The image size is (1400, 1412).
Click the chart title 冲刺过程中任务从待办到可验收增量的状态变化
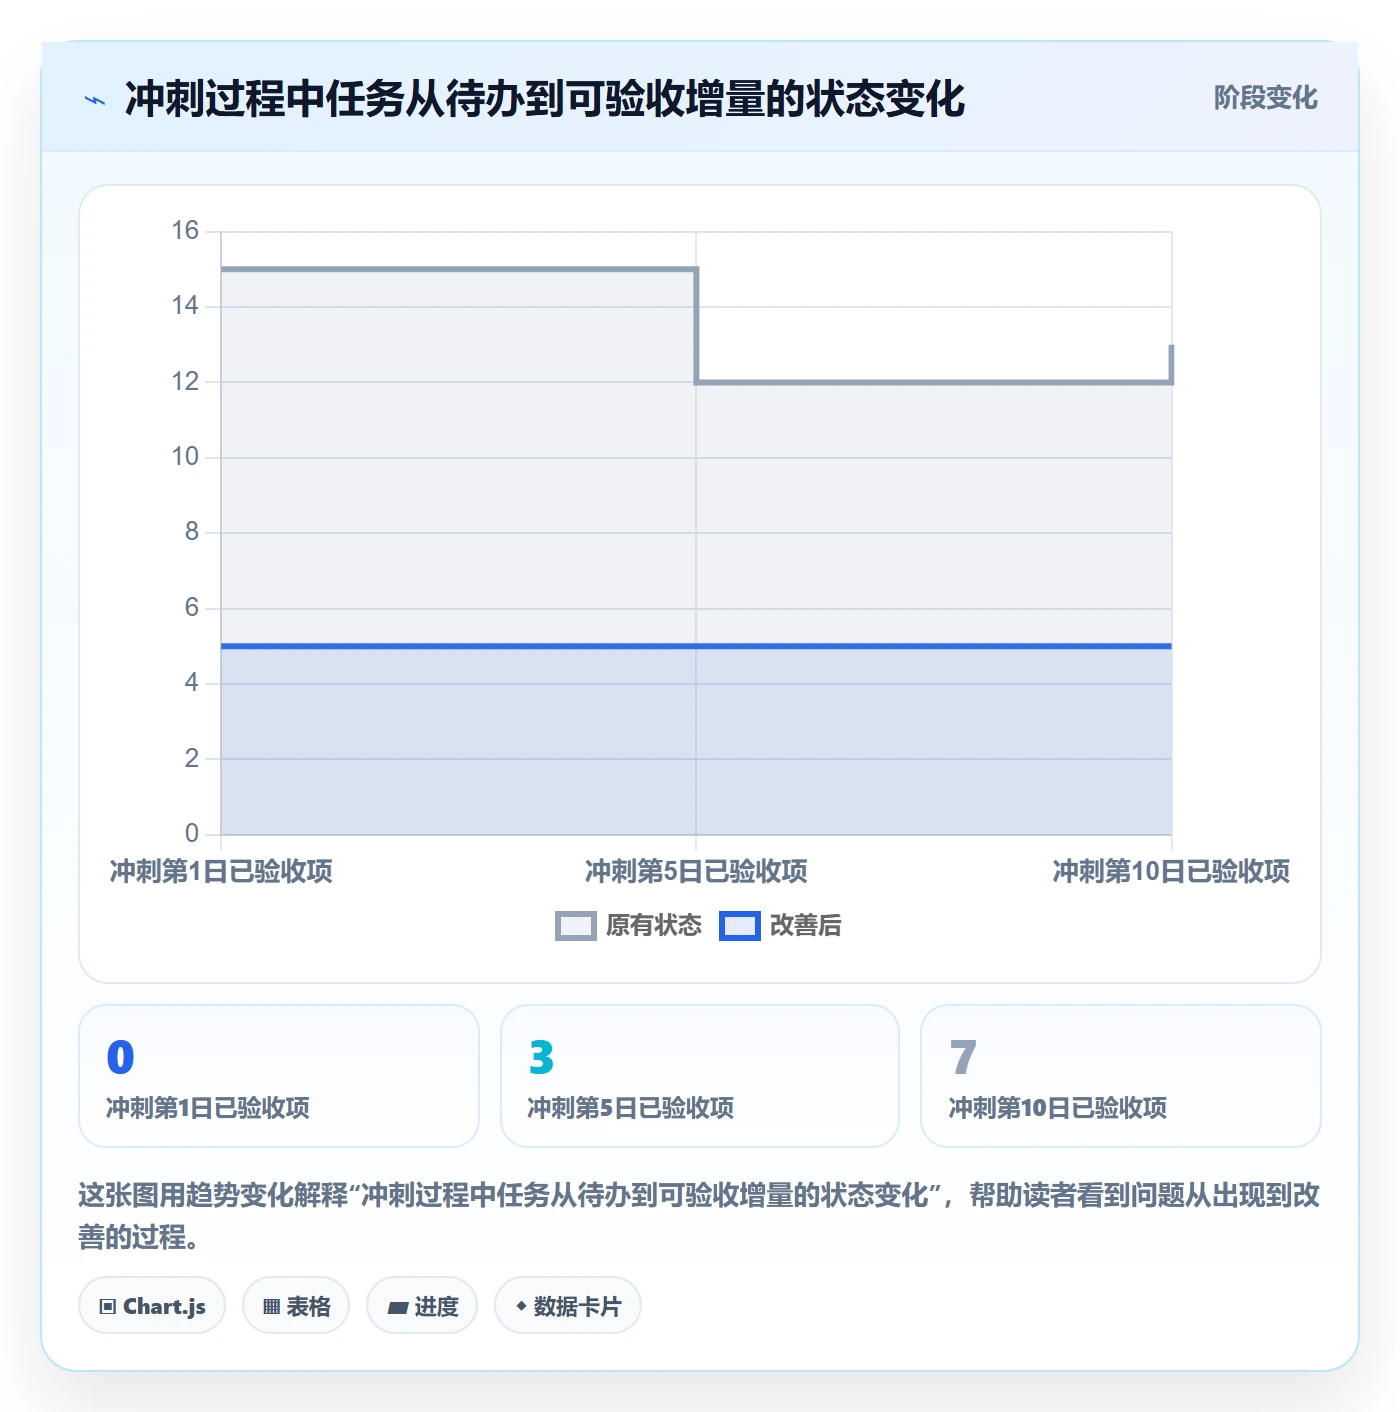pos(545,99)
